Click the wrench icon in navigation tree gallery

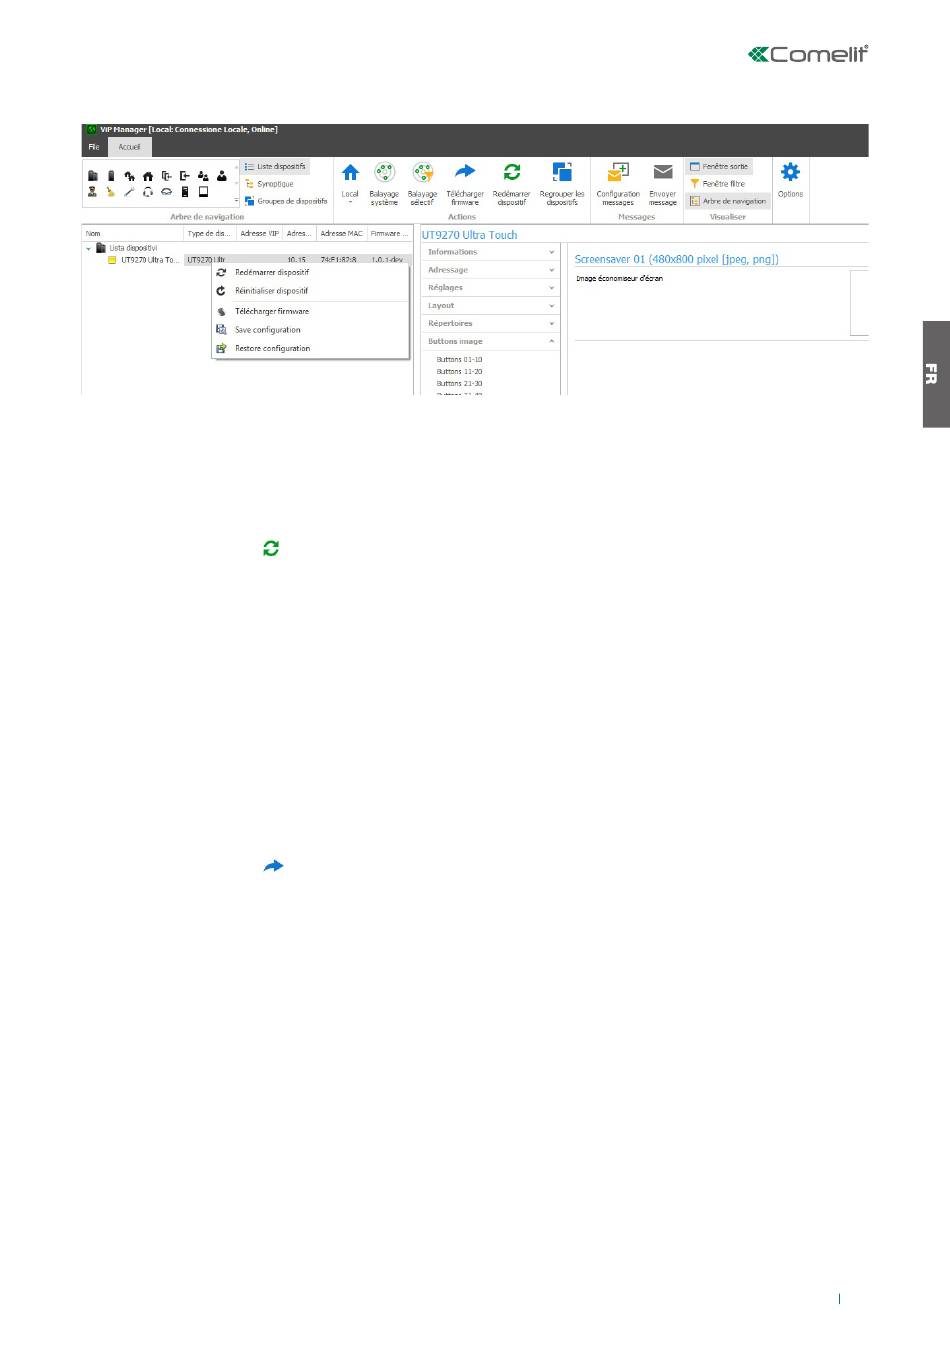(129, 192)
